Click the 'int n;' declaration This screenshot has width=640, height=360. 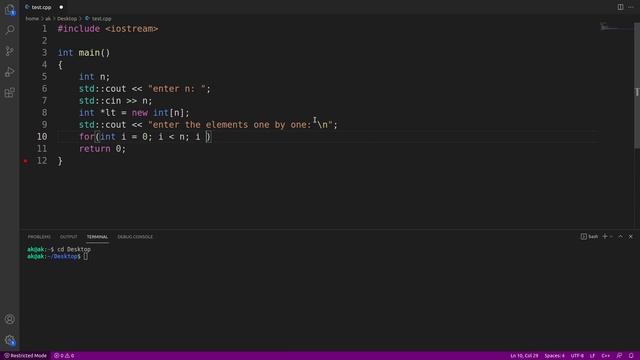click(x=94, y=77)
